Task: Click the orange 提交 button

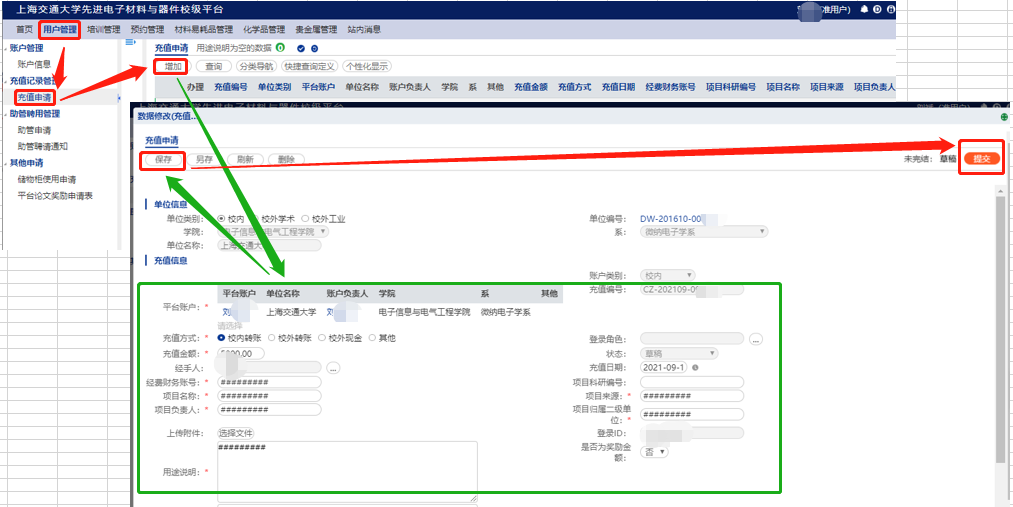Action: pos(981,159)
